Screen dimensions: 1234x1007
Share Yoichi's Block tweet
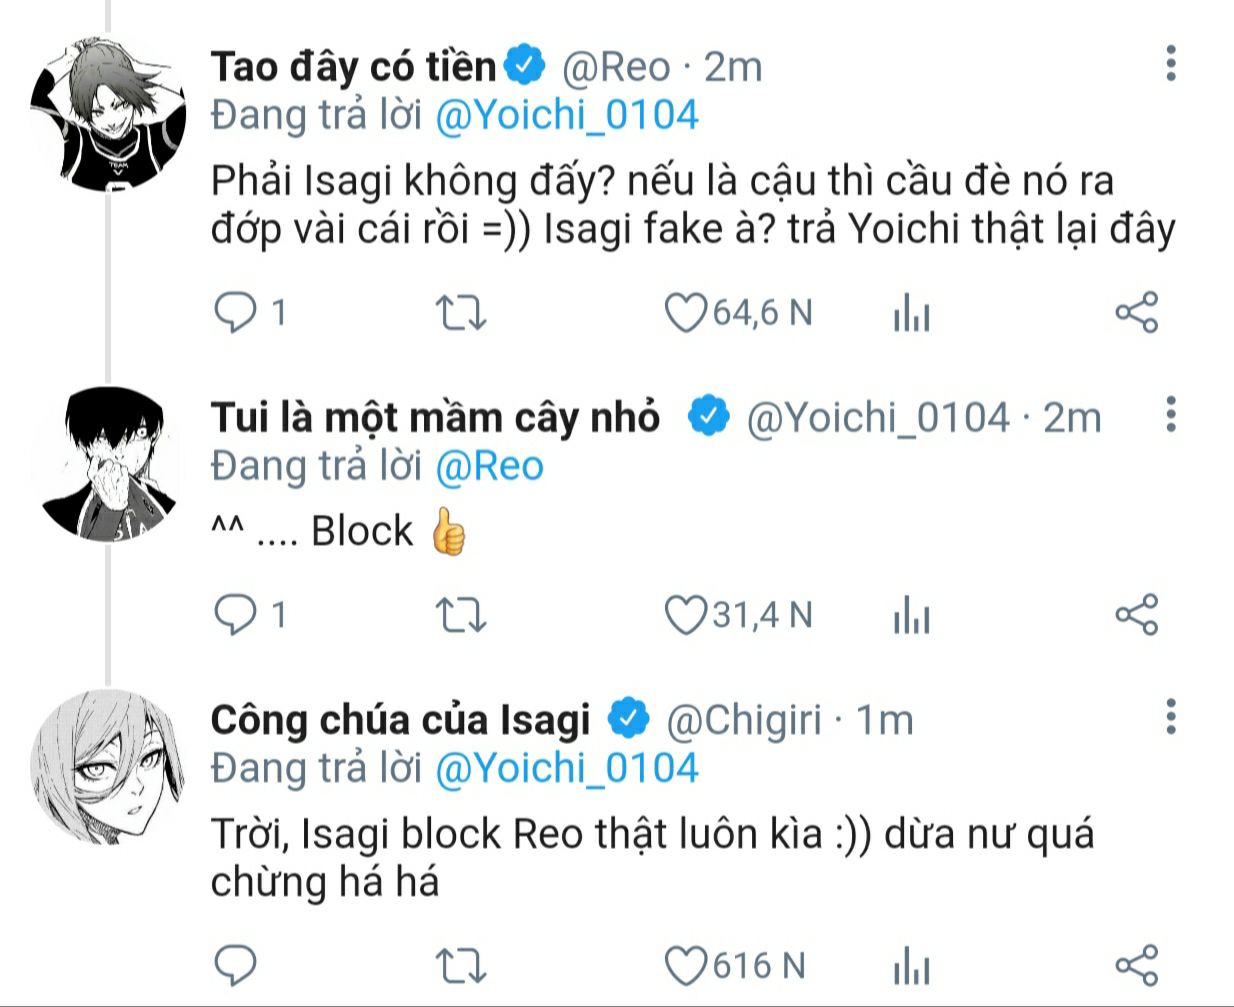coord(1136,614)
